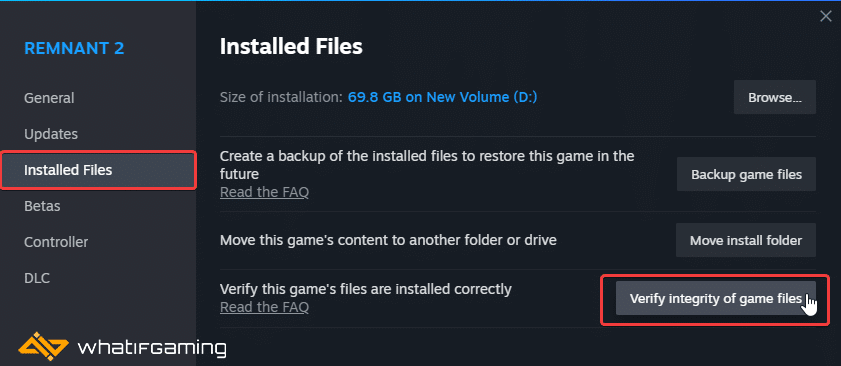Viewport: 841px width, 366px height.
Task: Switch to the DLC tab
Action: pyautogui.click(x=37, y=278)
